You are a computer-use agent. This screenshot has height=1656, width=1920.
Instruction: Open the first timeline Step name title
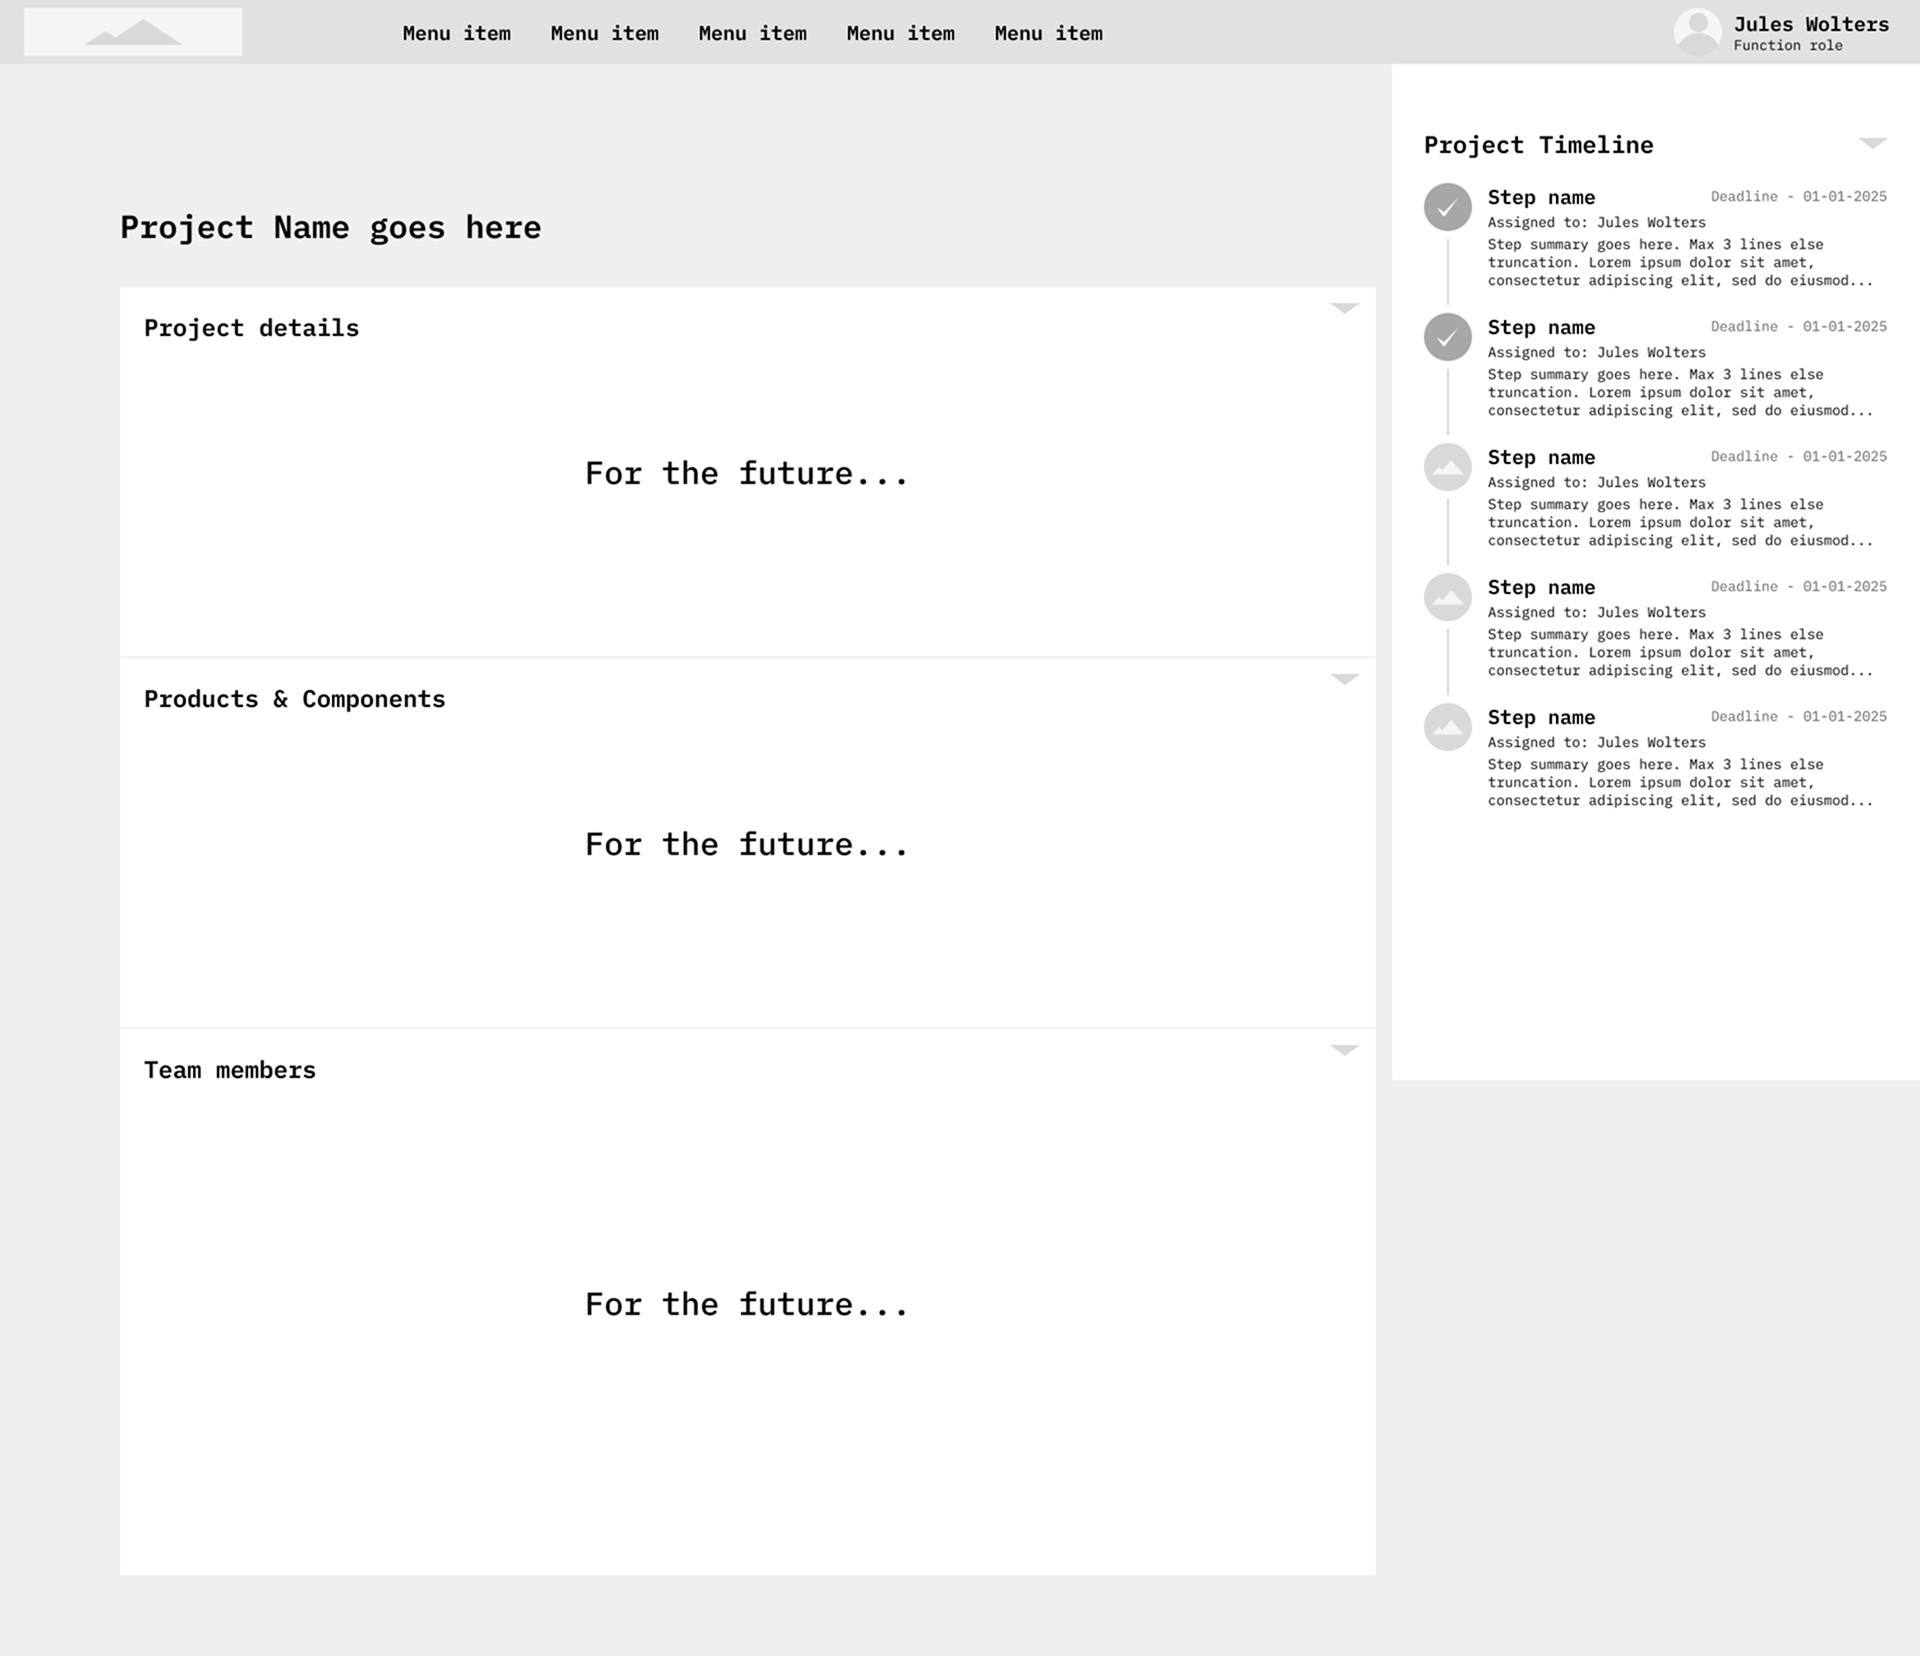(x=1541, y=198)
